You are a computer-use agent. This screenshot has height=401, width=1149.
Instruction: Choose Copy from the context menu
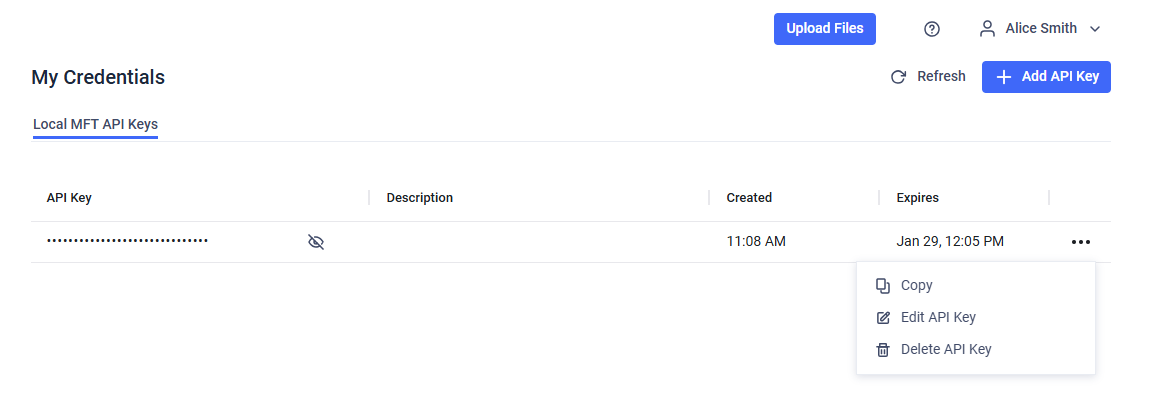click(917, 286)
